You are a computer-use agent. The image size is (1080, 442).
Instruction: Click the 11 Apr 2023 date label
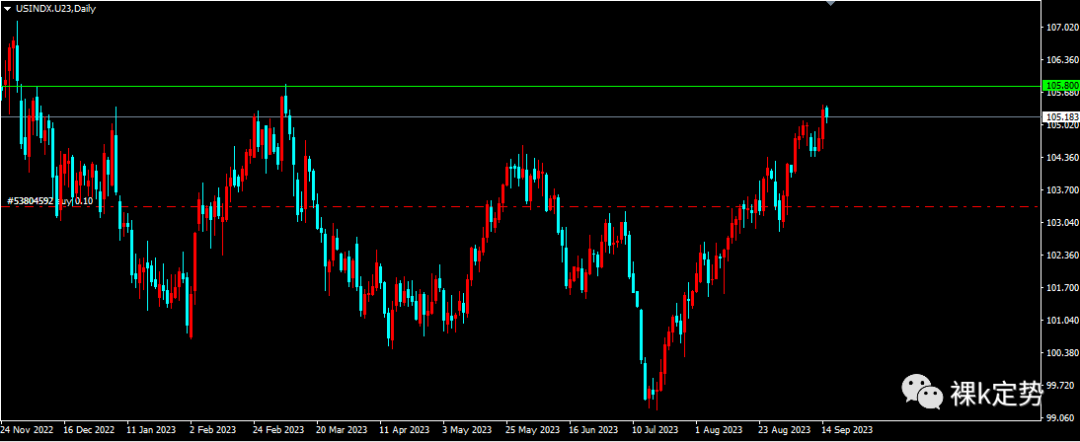coord(404,430)
